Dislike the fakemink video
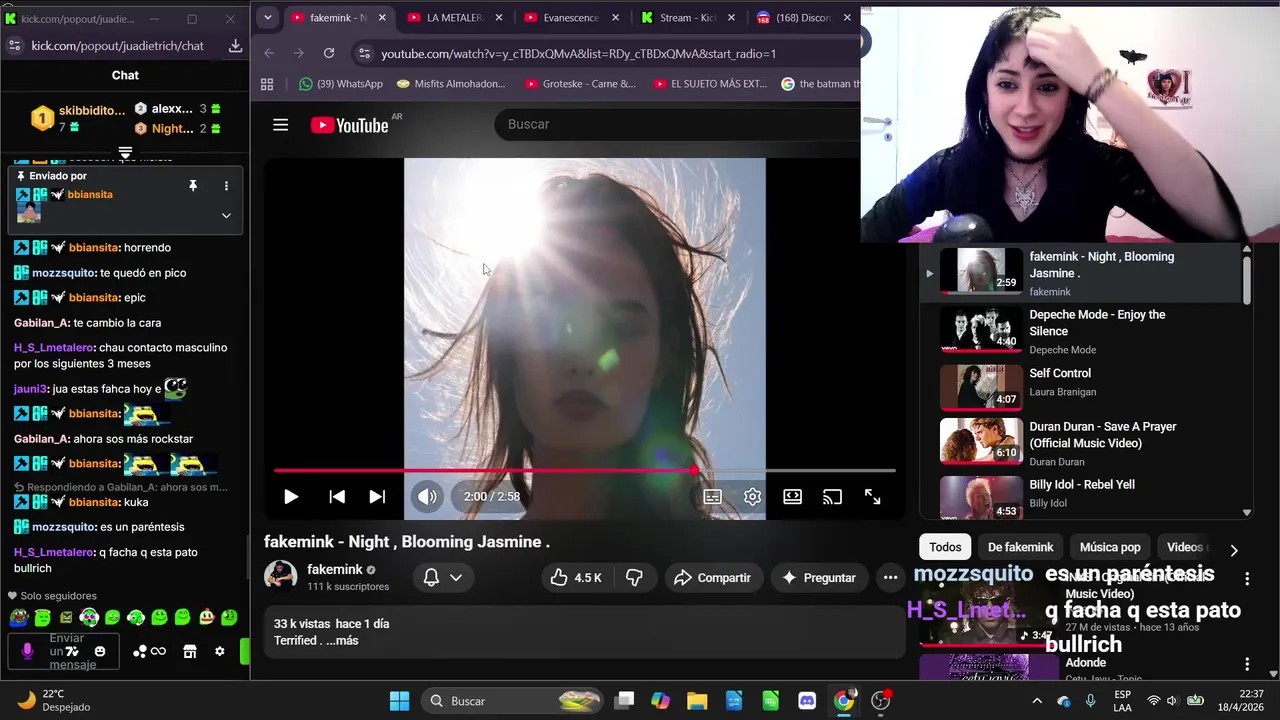The width and height of the screenshot is (1280, 720). click(x=634, y=577)
